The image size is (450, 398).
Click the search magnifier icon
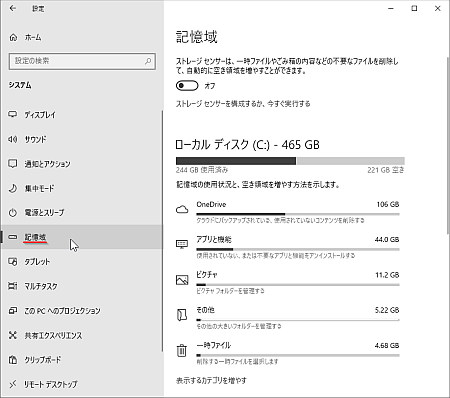(148, 61)
